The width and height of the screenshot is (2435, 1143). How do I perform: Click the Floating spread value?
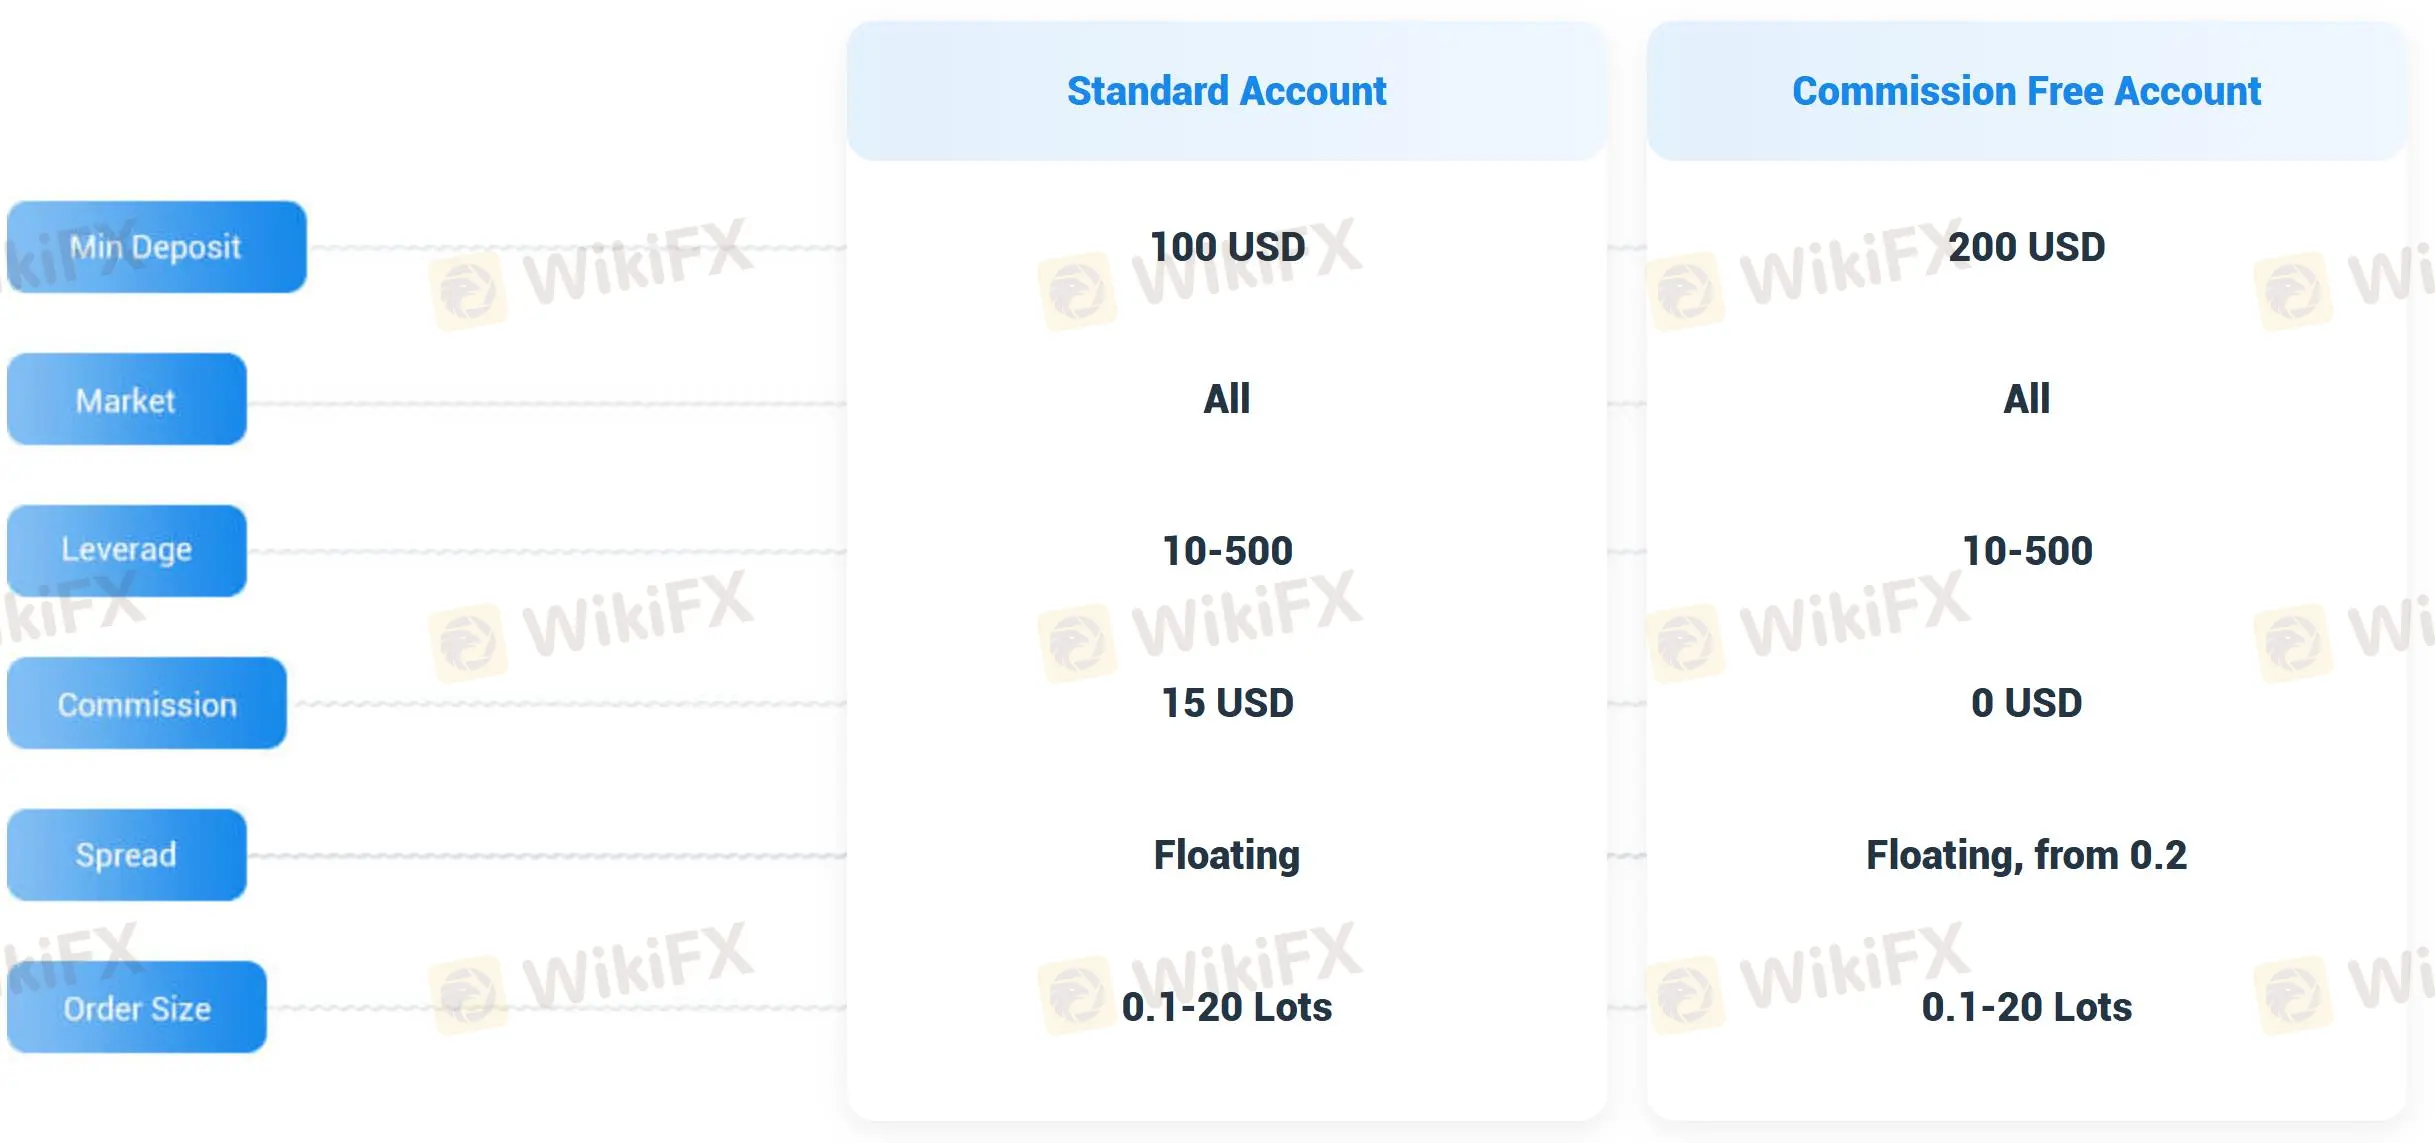(1226, 855)
